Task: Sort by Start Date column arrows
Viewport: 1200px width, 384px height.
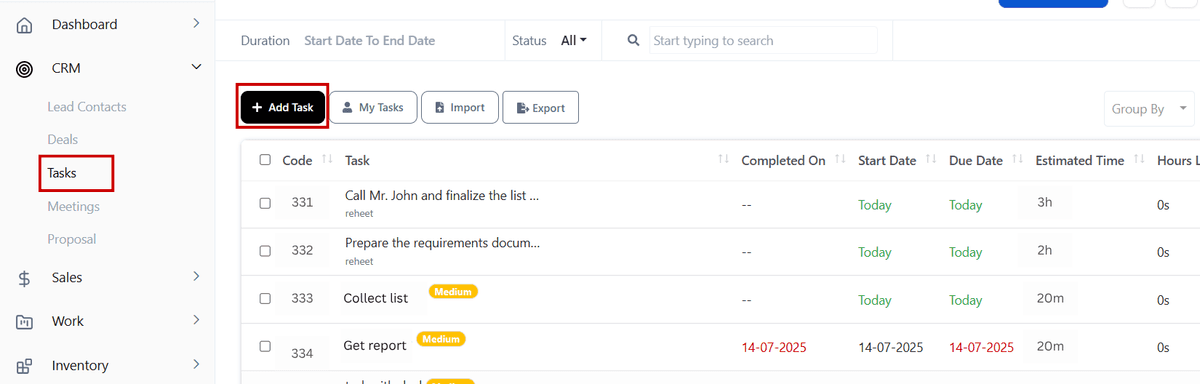Action: pos(931,160)
